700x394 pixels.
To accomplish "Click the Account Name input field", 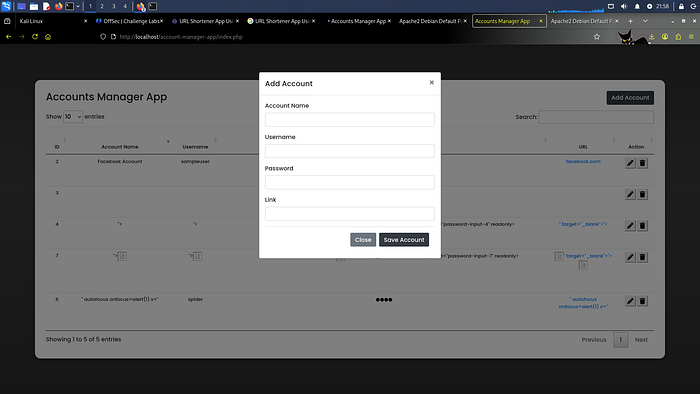I will (x=350, y=120).
